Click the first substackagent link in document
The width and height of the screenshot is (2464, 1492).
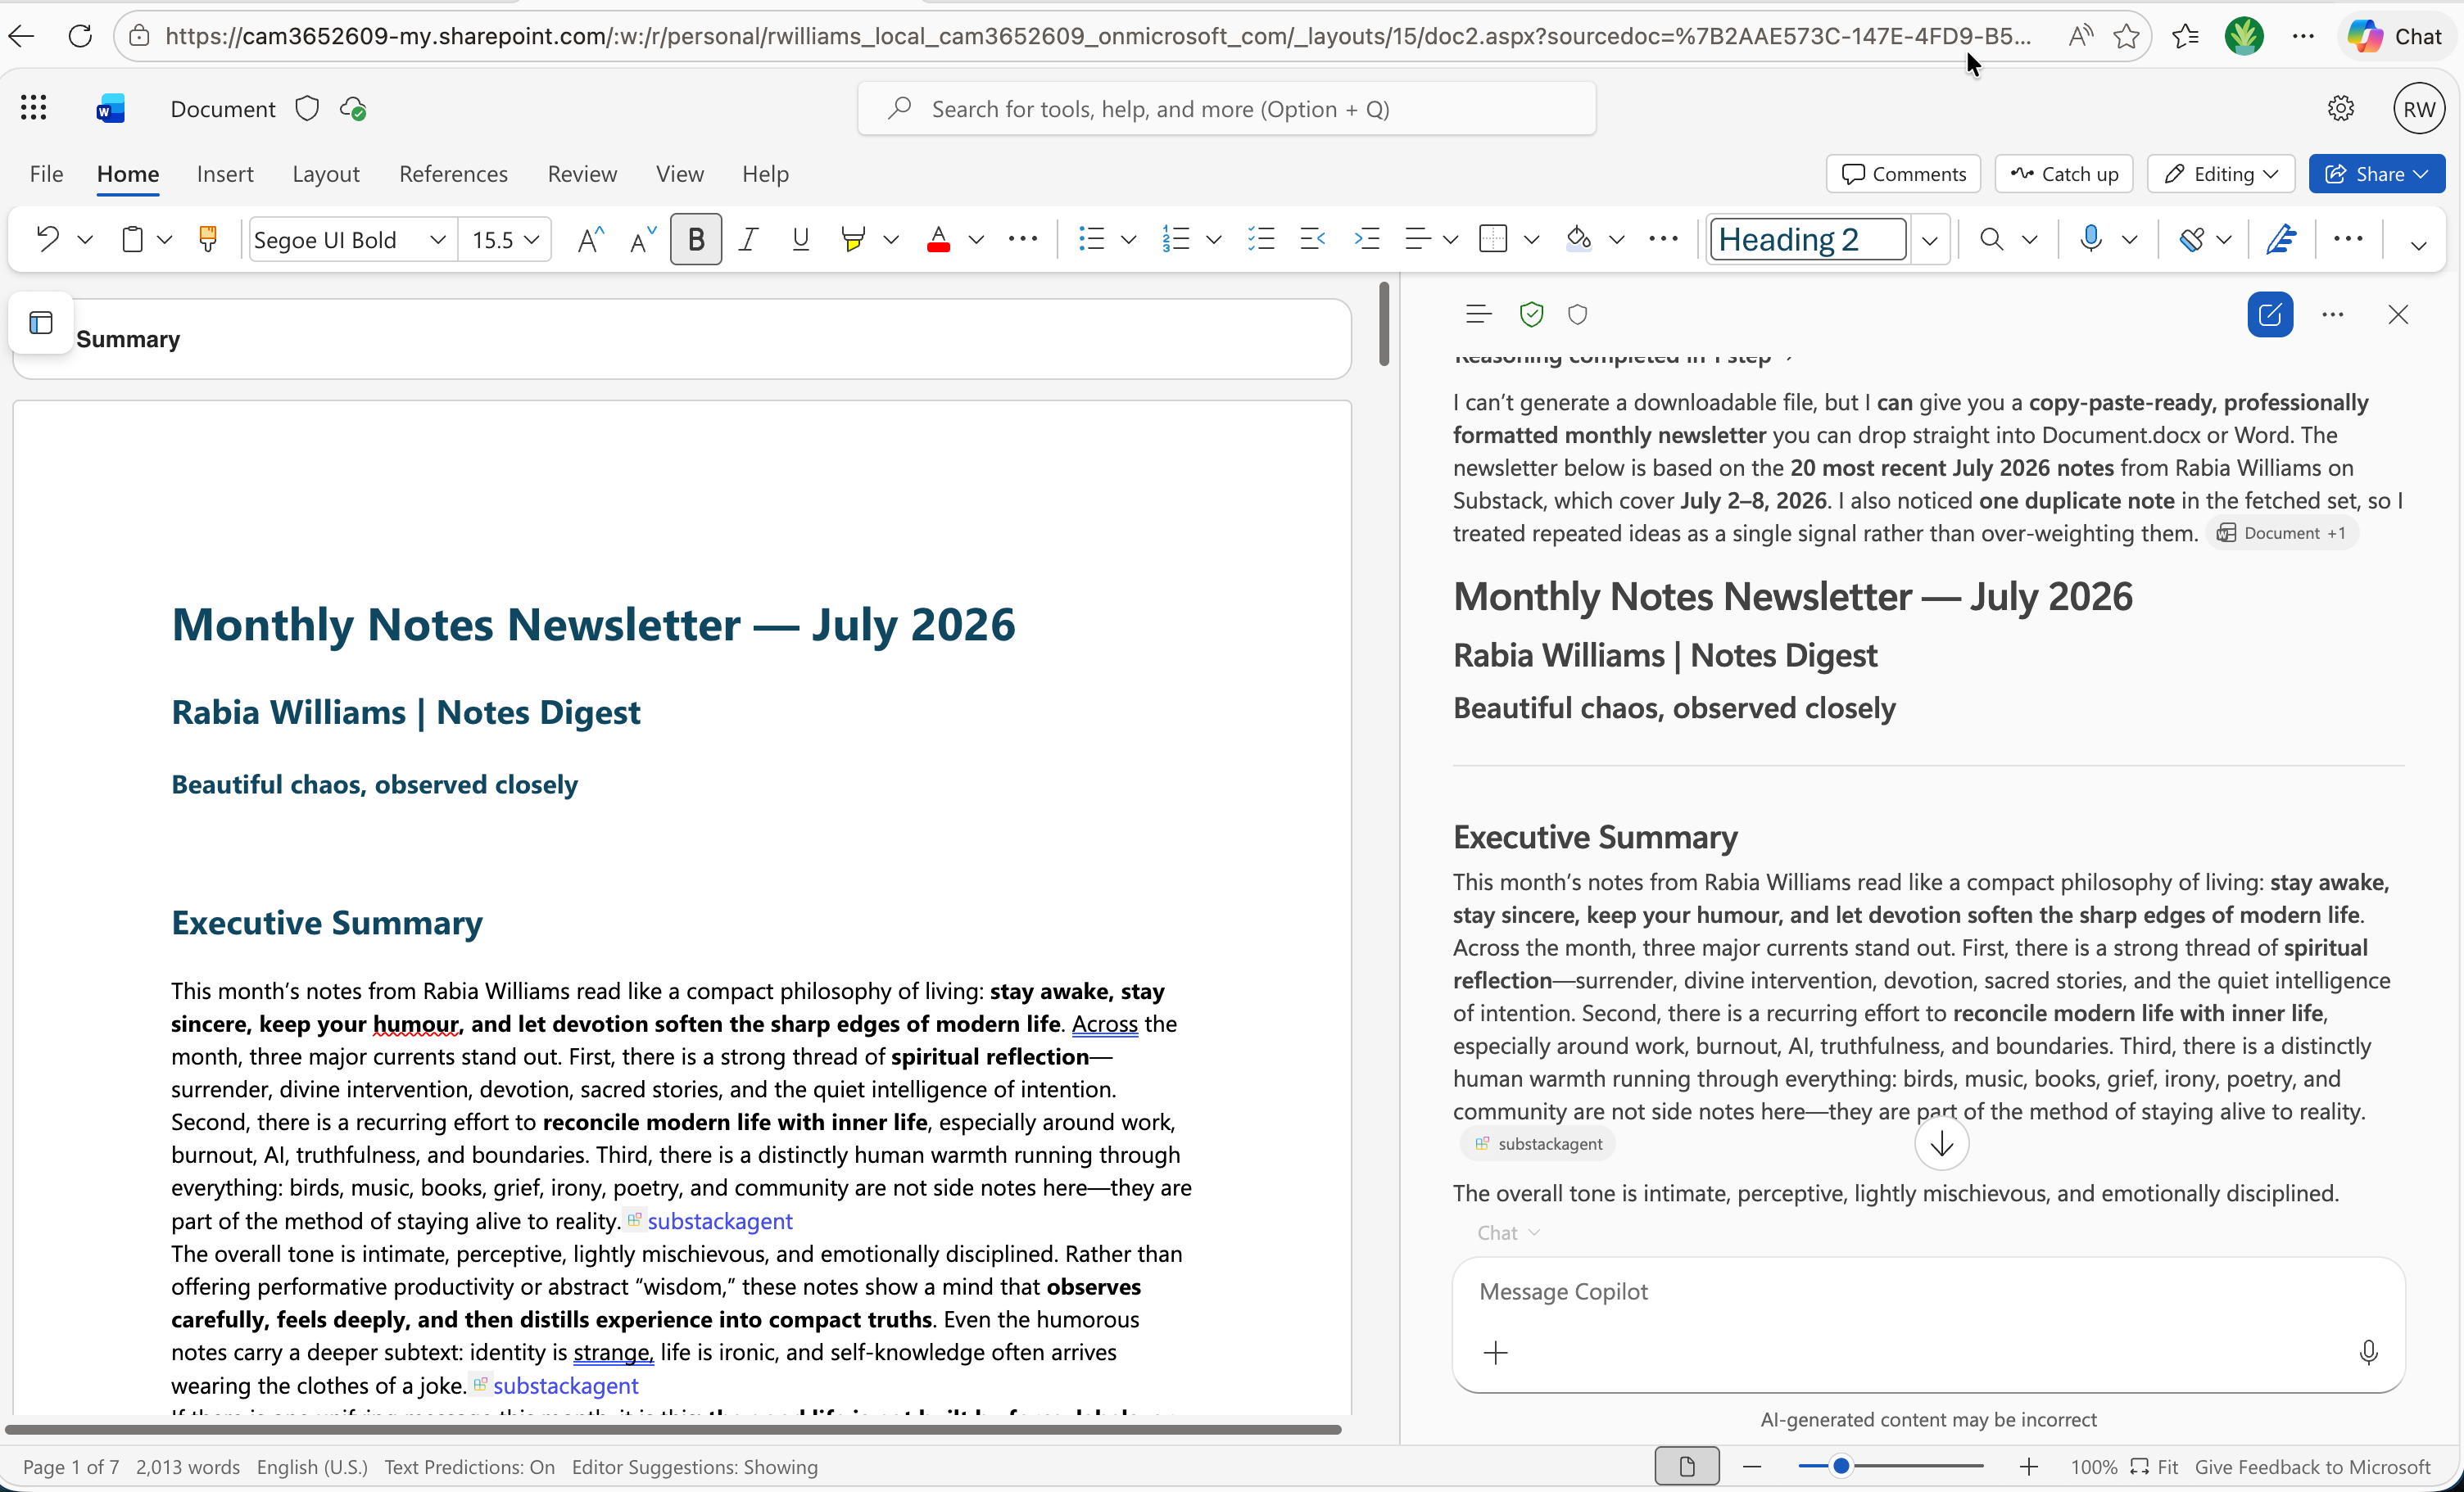tap(719, 1221)
